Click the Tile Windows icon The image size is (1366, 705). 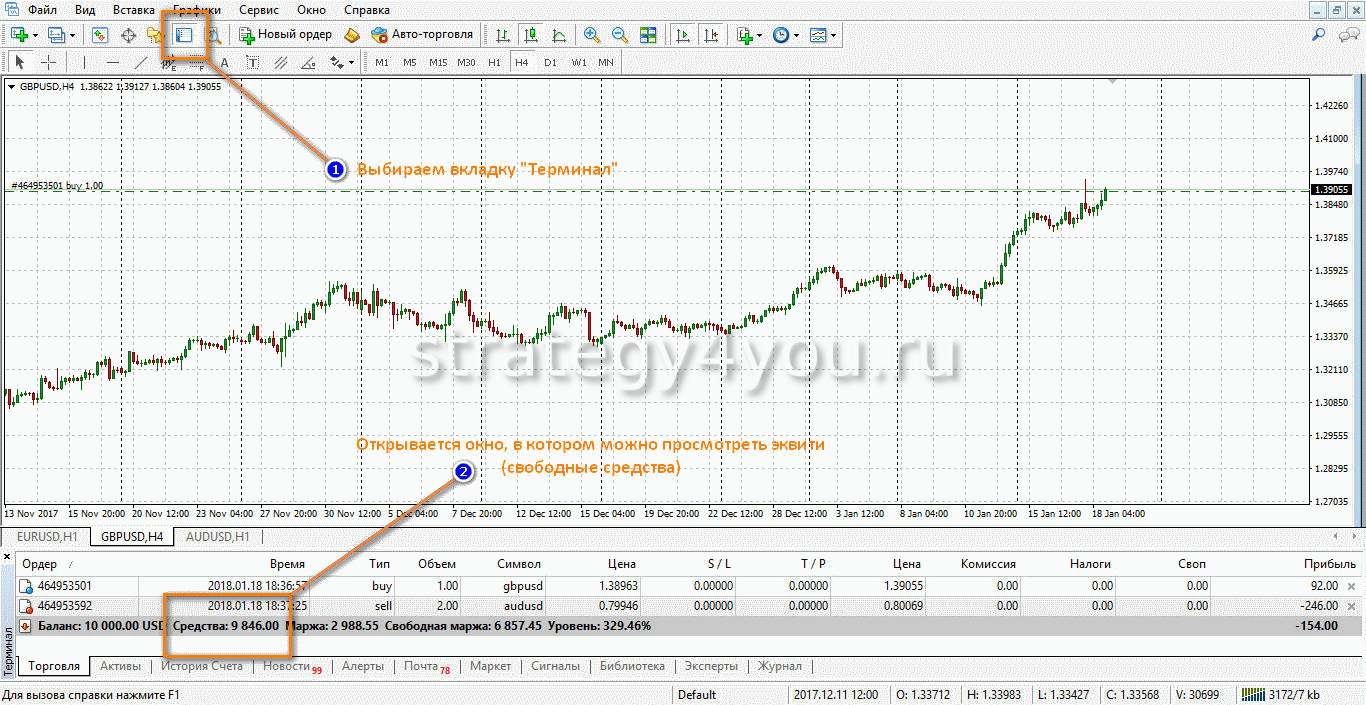pos(648,35)
